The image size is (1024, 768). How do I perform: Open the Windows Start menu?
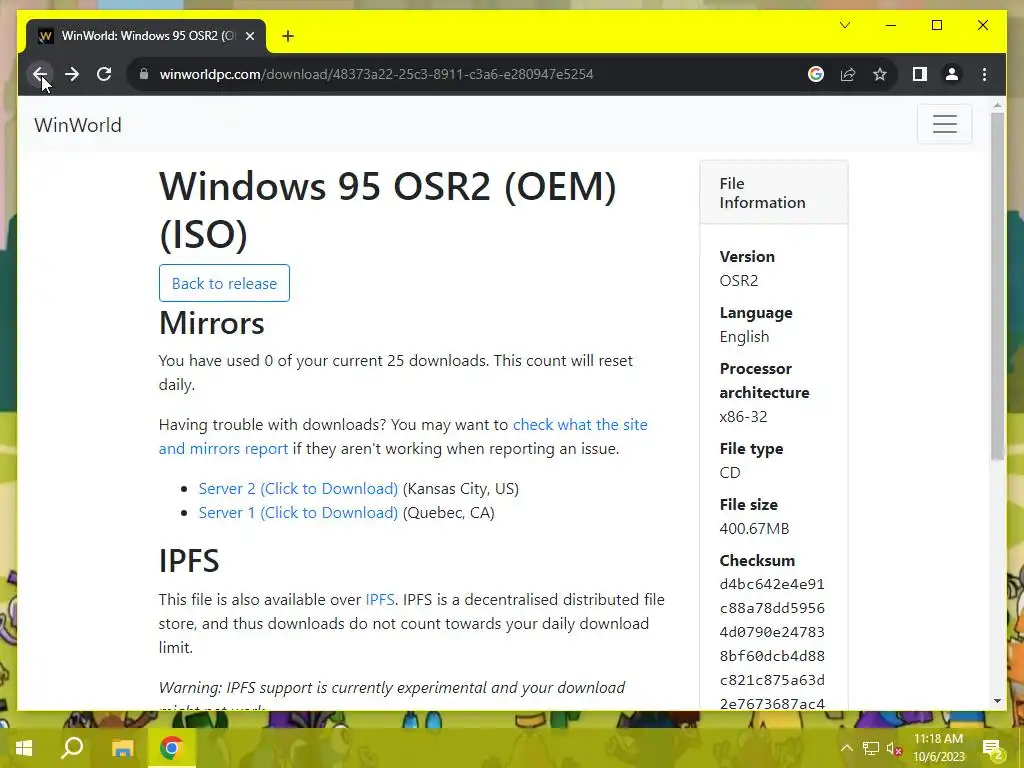click(24, 748)
